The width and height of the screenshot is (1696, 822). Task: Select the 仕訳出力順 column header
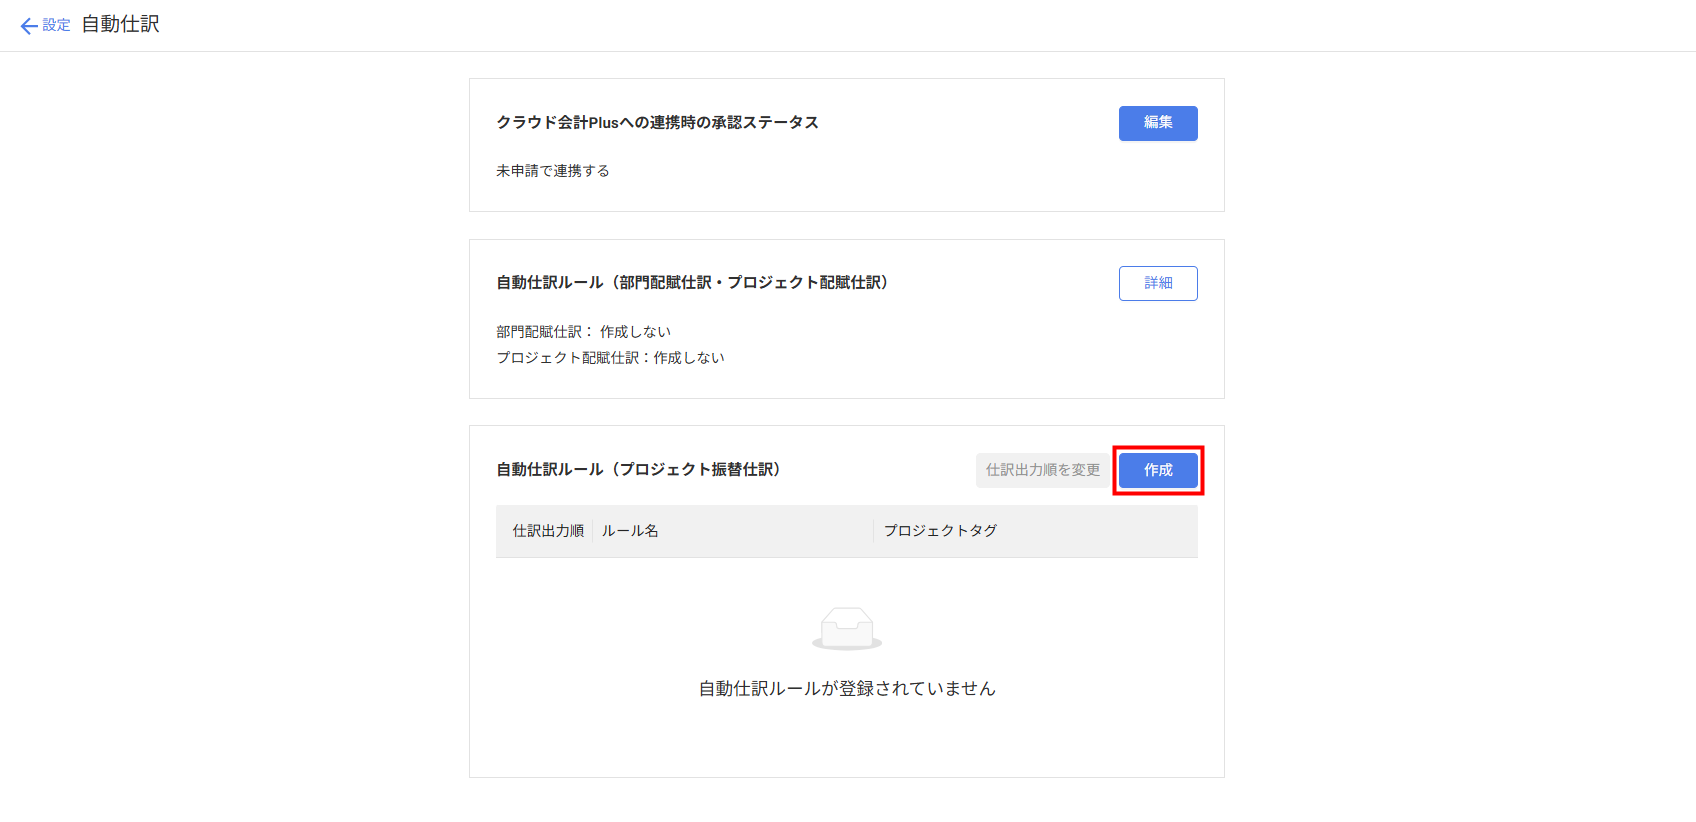(x=548, y=531)
